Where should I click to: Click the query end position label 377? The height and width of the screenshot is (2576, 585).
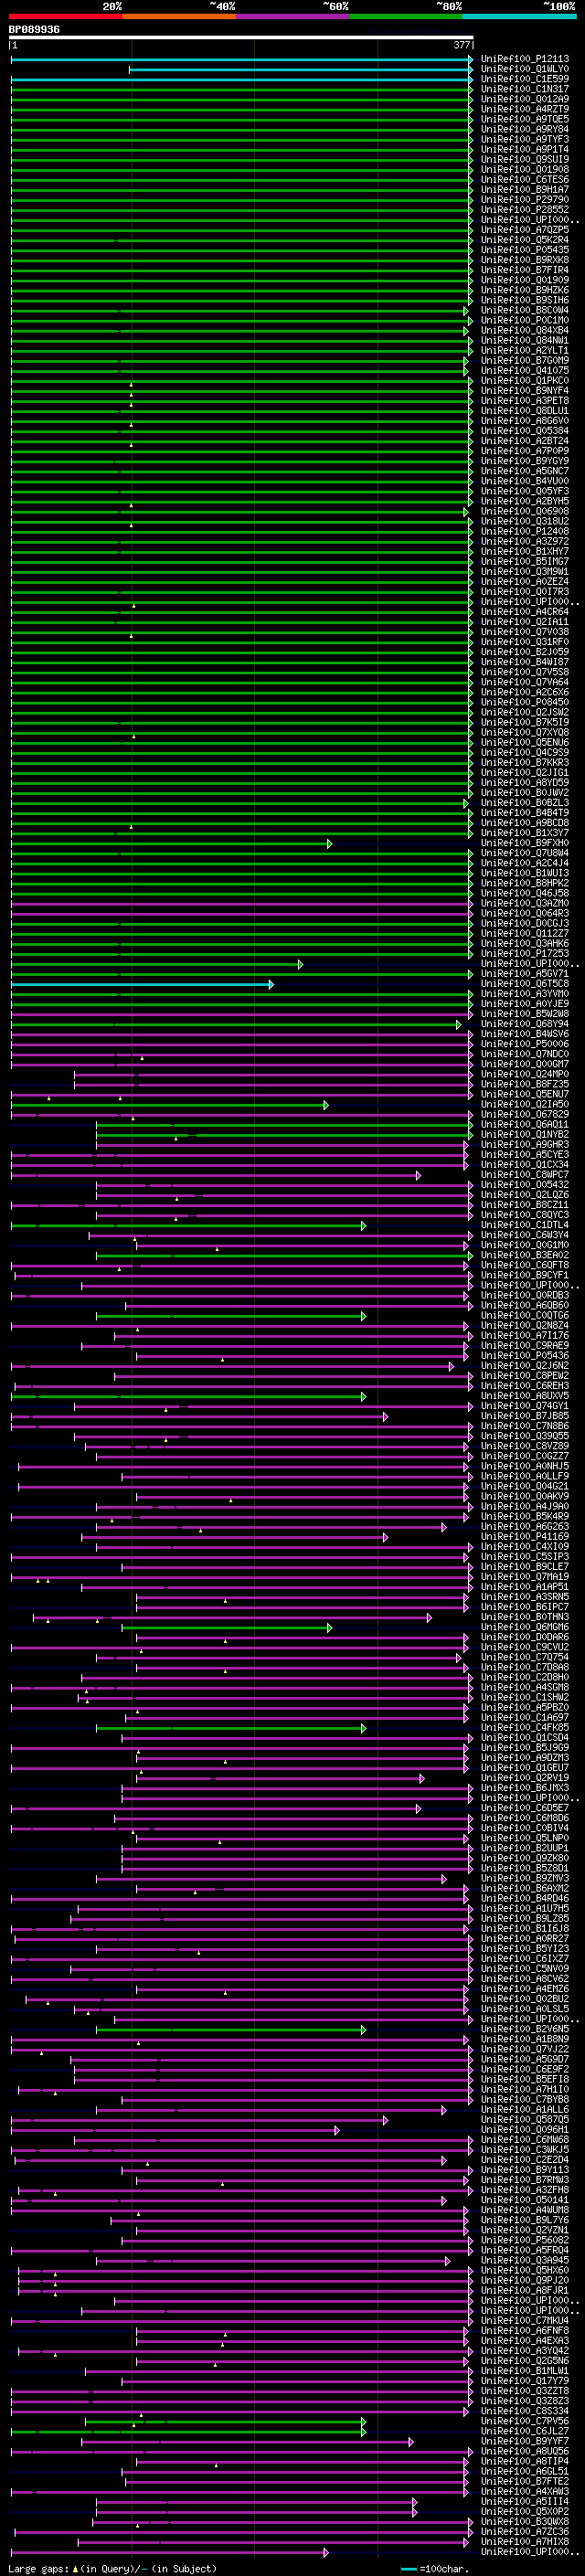462,45
